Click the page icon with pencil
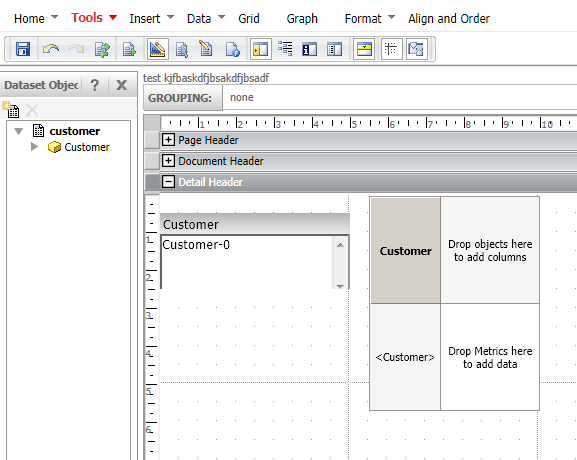The image size is (577, 460). coord(206,49)
